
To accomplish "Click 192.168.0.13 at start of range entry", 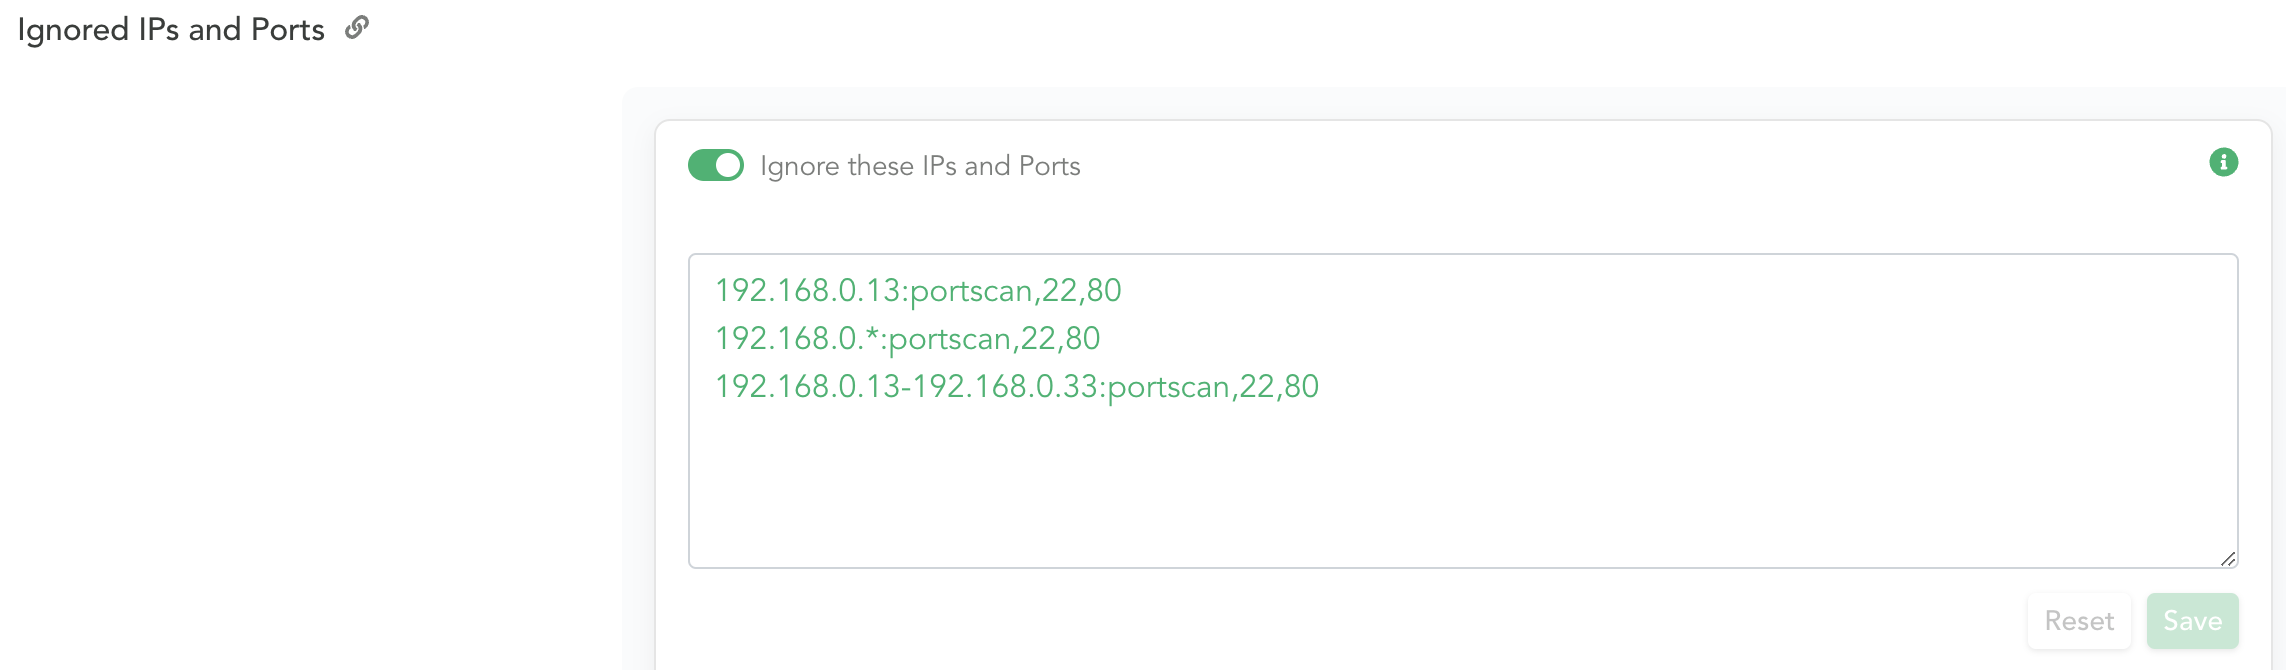I will pyautogui.click(x=808, y=386).
